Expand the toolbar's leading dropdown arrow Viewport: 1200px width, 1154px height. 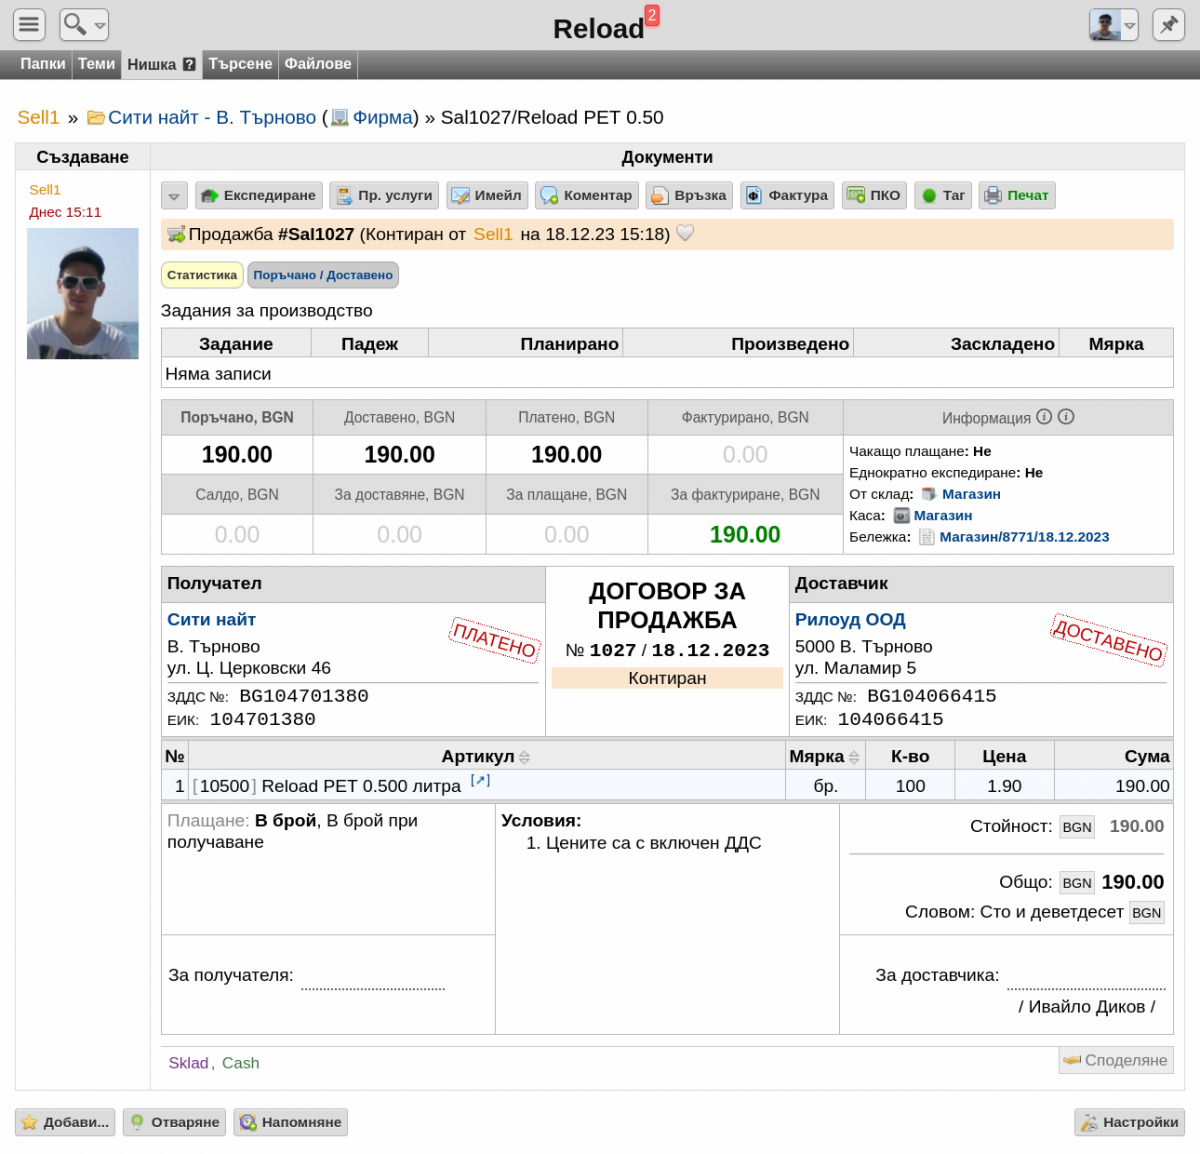(x=174, y=196)
